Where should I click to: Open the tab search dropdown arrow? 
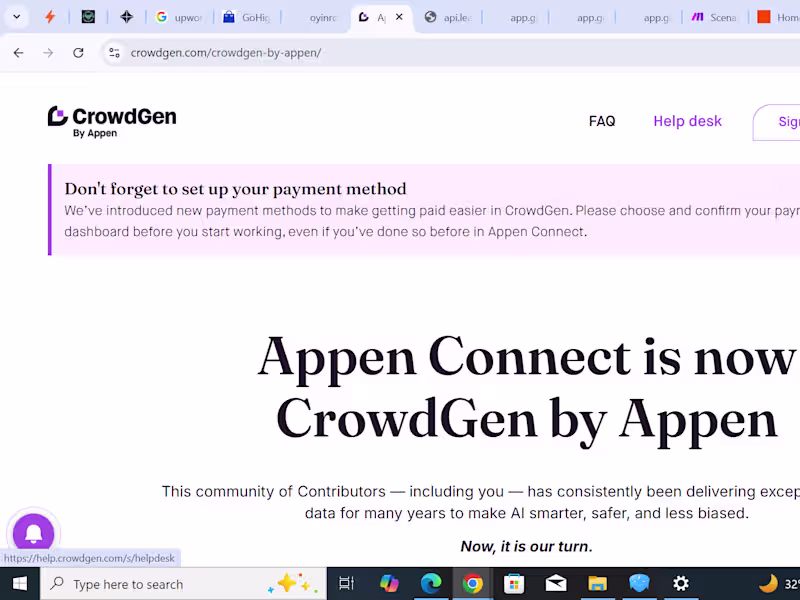16,17
